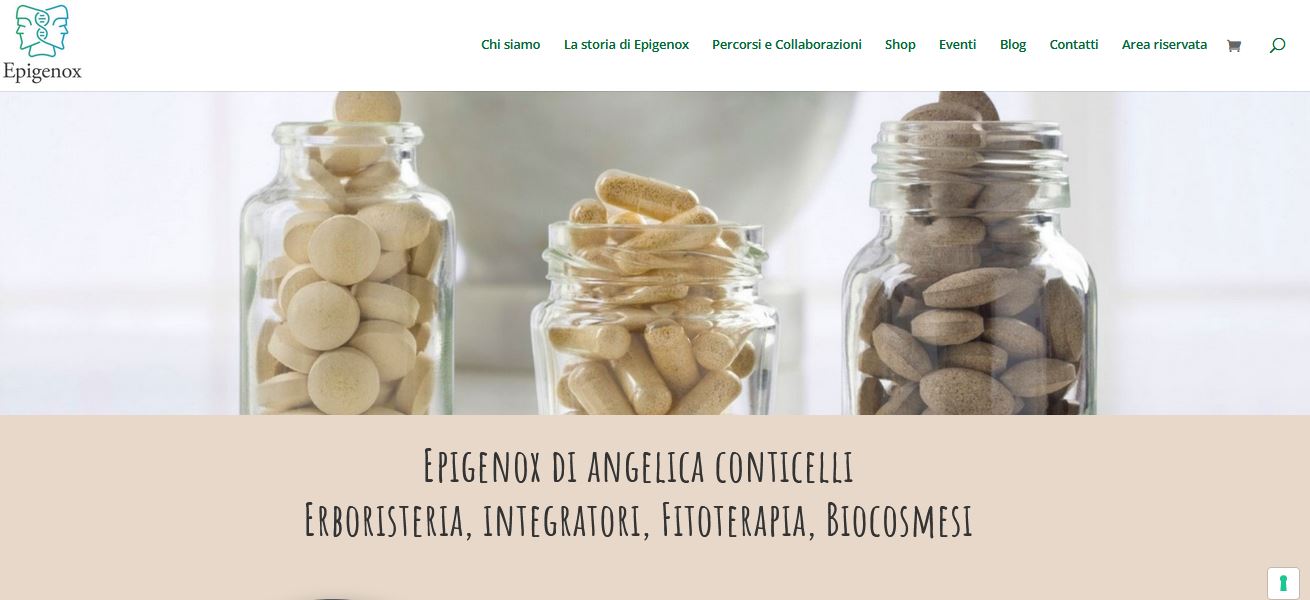Open the shopping cart icon

tap(1233, 45)
